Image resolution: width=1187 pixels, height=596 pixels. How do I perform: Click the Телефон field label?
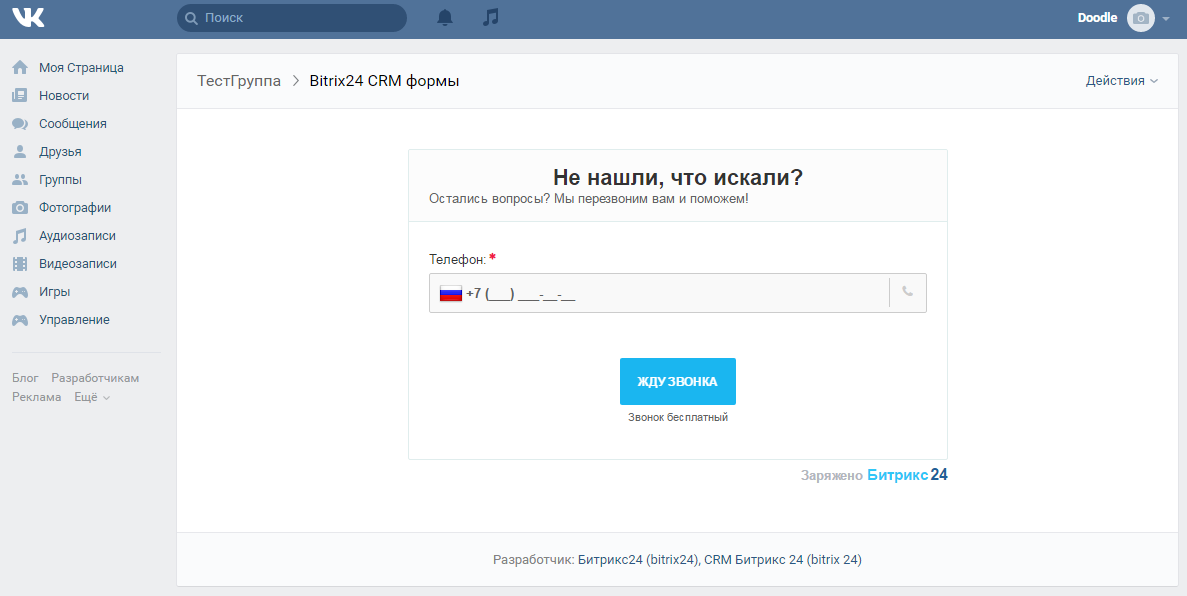(x=458, y=259)
